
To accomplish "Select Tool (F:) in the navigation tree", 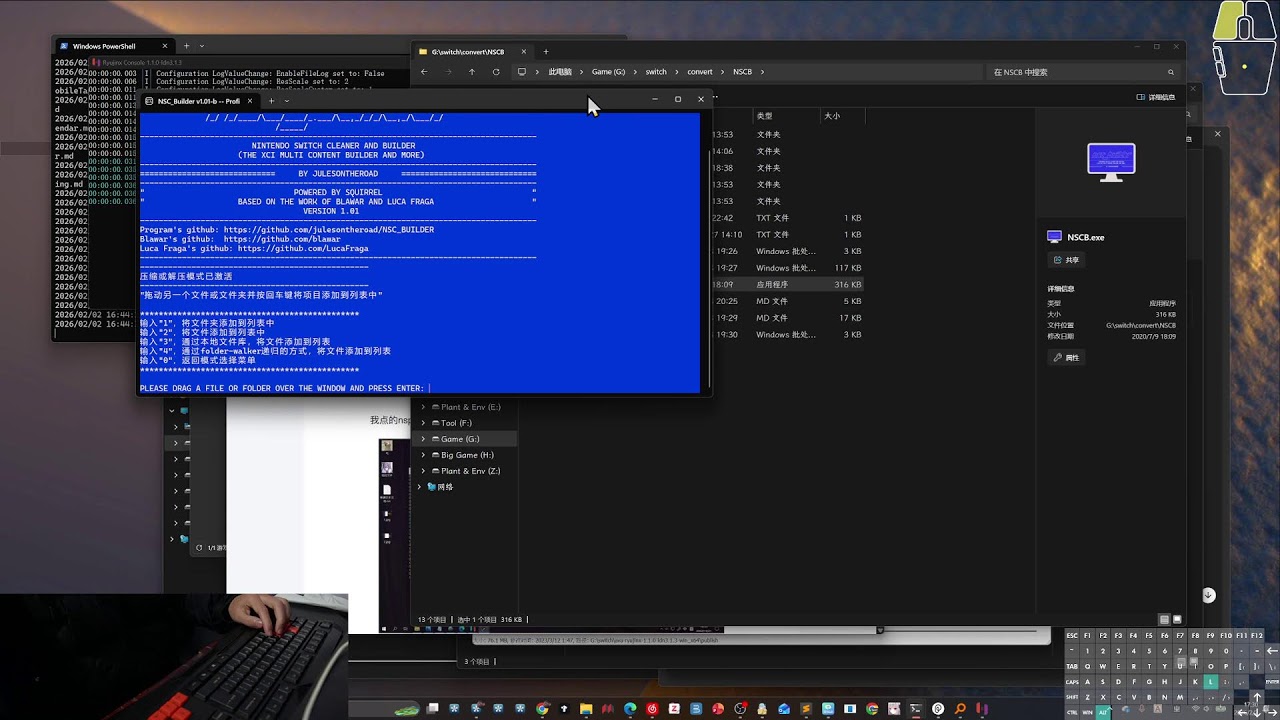I will click(x=457, y=423).
